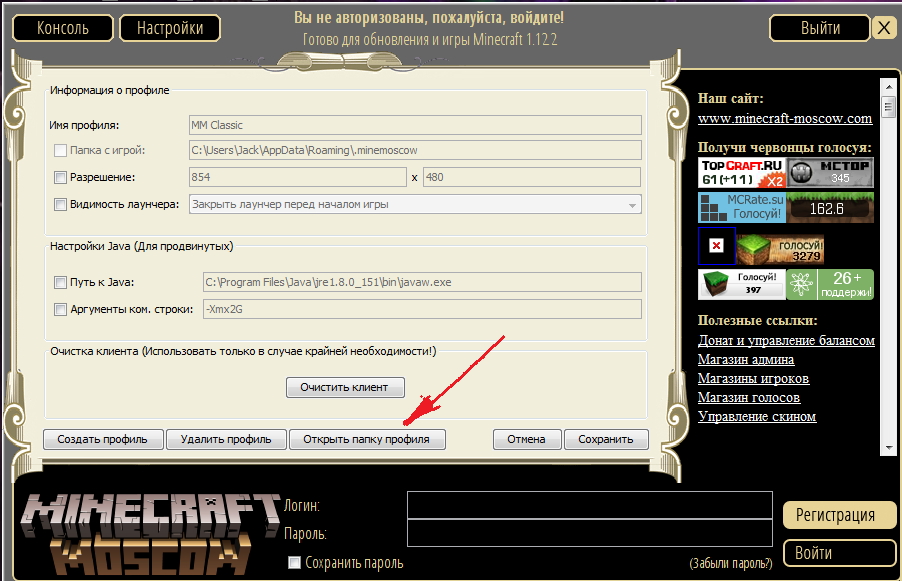Viewport: 902px width, 581px height.
Task: Click the broken image placeholder icon
Action: [x=716, y=246]
